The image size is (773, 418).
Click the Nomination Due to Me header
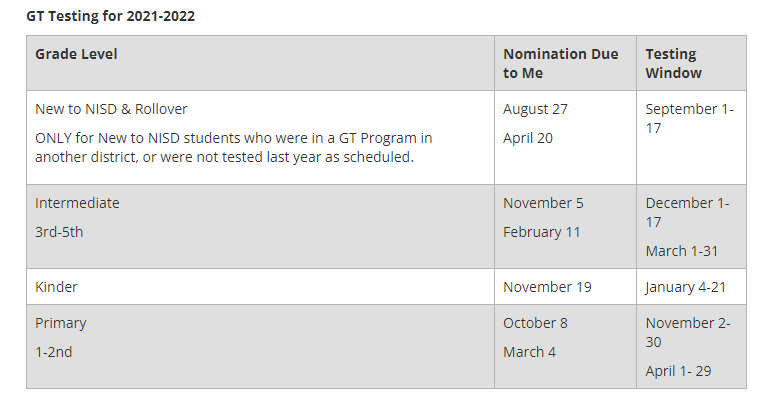click(x=560, y=63)
